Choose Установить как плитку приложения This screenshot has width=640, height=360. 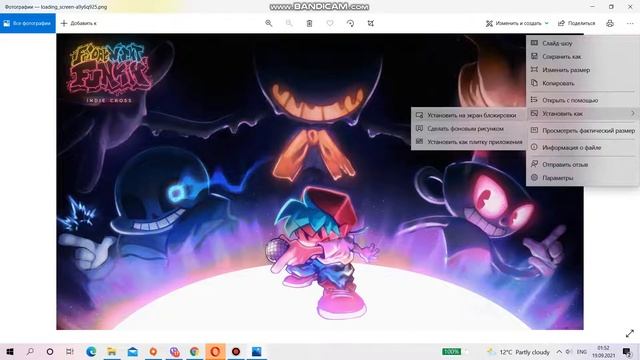(x=469, y=142)
